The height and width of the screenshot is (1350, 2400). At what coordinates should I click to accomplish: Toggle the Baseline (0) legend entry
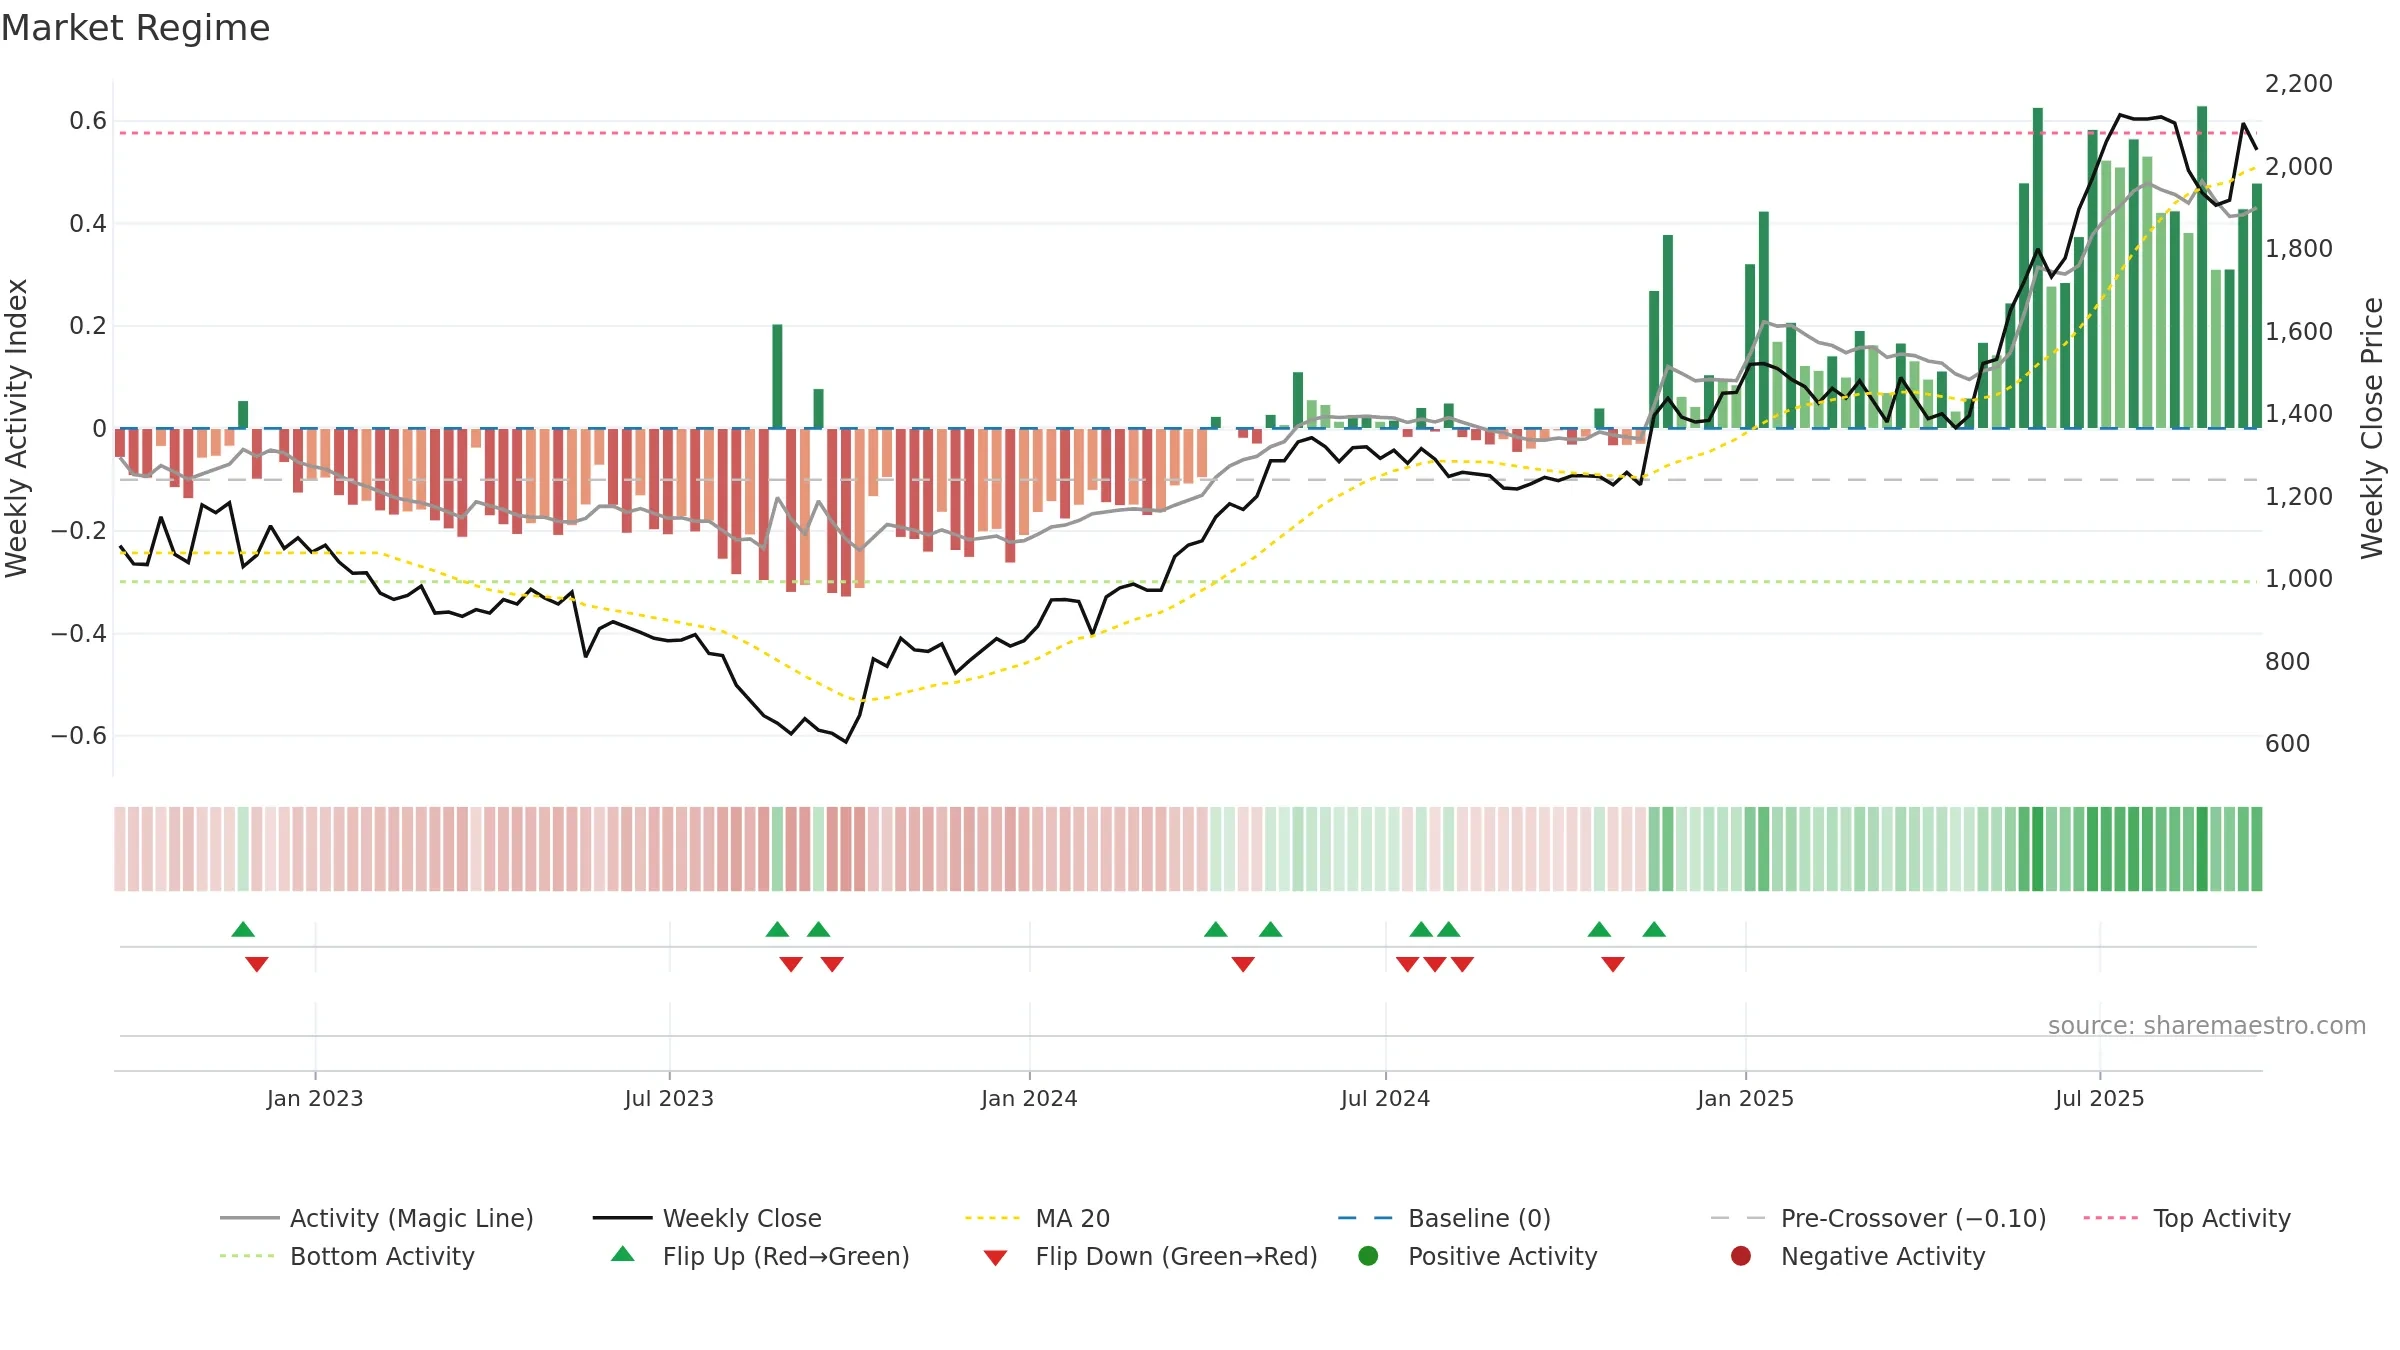[x=1444, y=1218]
